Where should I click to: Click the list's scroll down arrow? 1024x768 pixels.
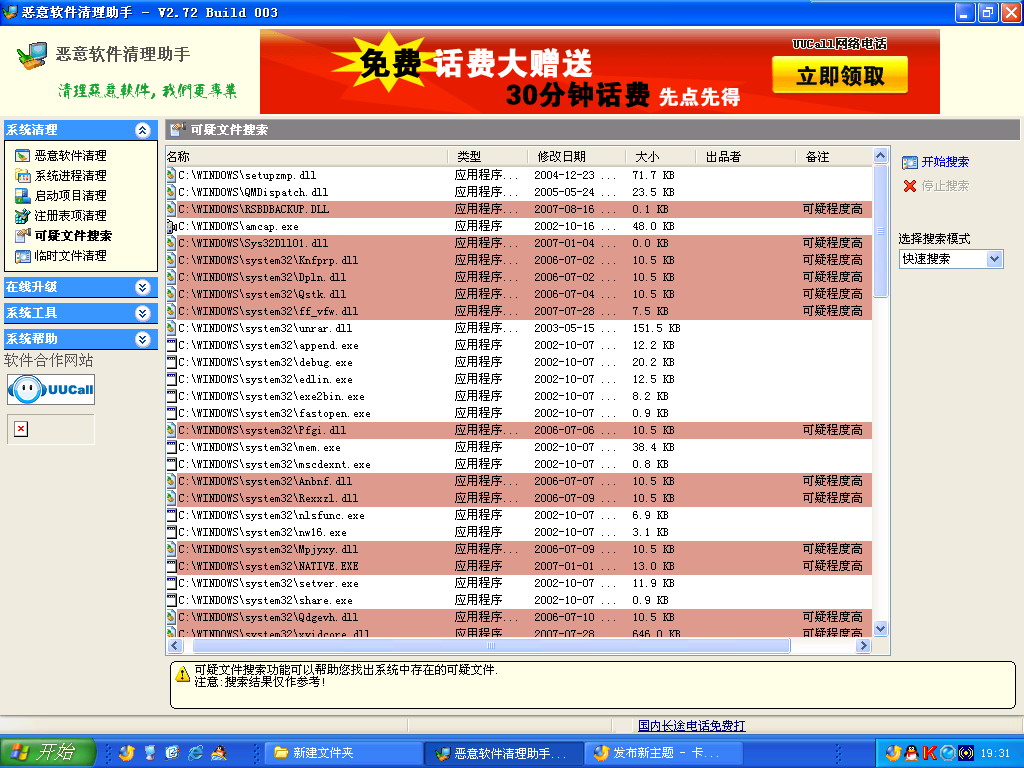[x=880, y=629]
